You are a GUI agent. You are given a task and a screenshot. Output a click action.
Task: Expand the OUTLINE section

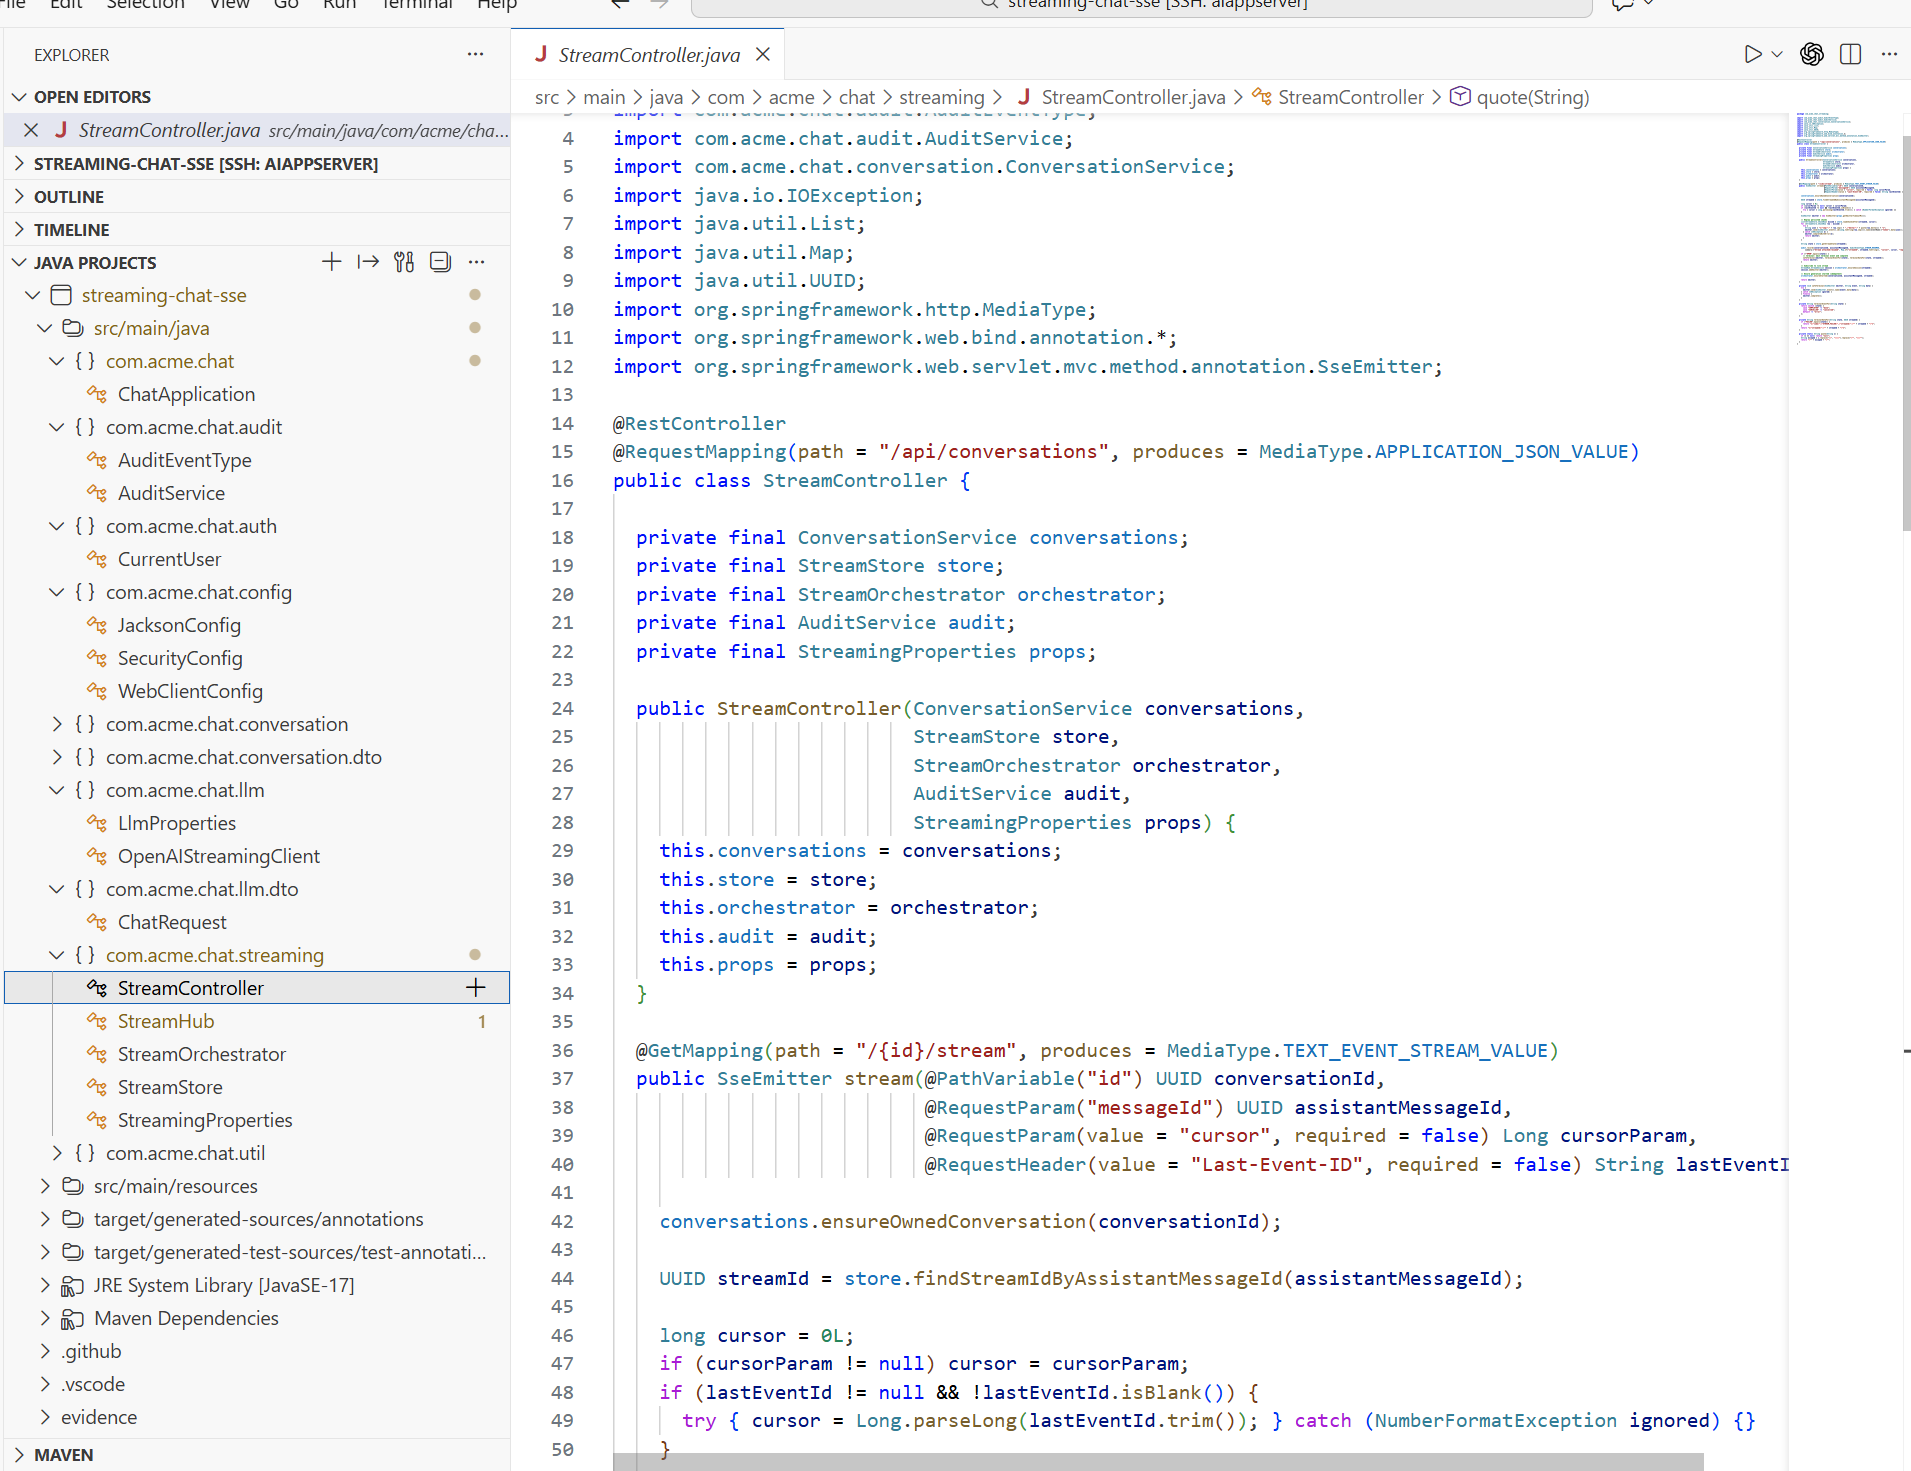(x=68, y=196)
